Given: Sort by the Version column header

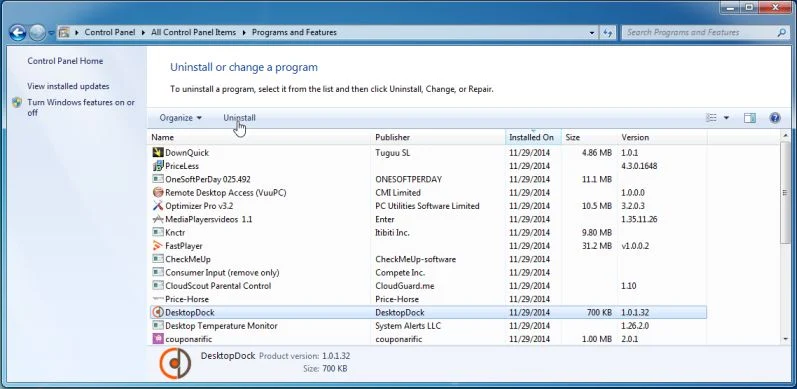Looking at the screenshot, I should [662, 137].
